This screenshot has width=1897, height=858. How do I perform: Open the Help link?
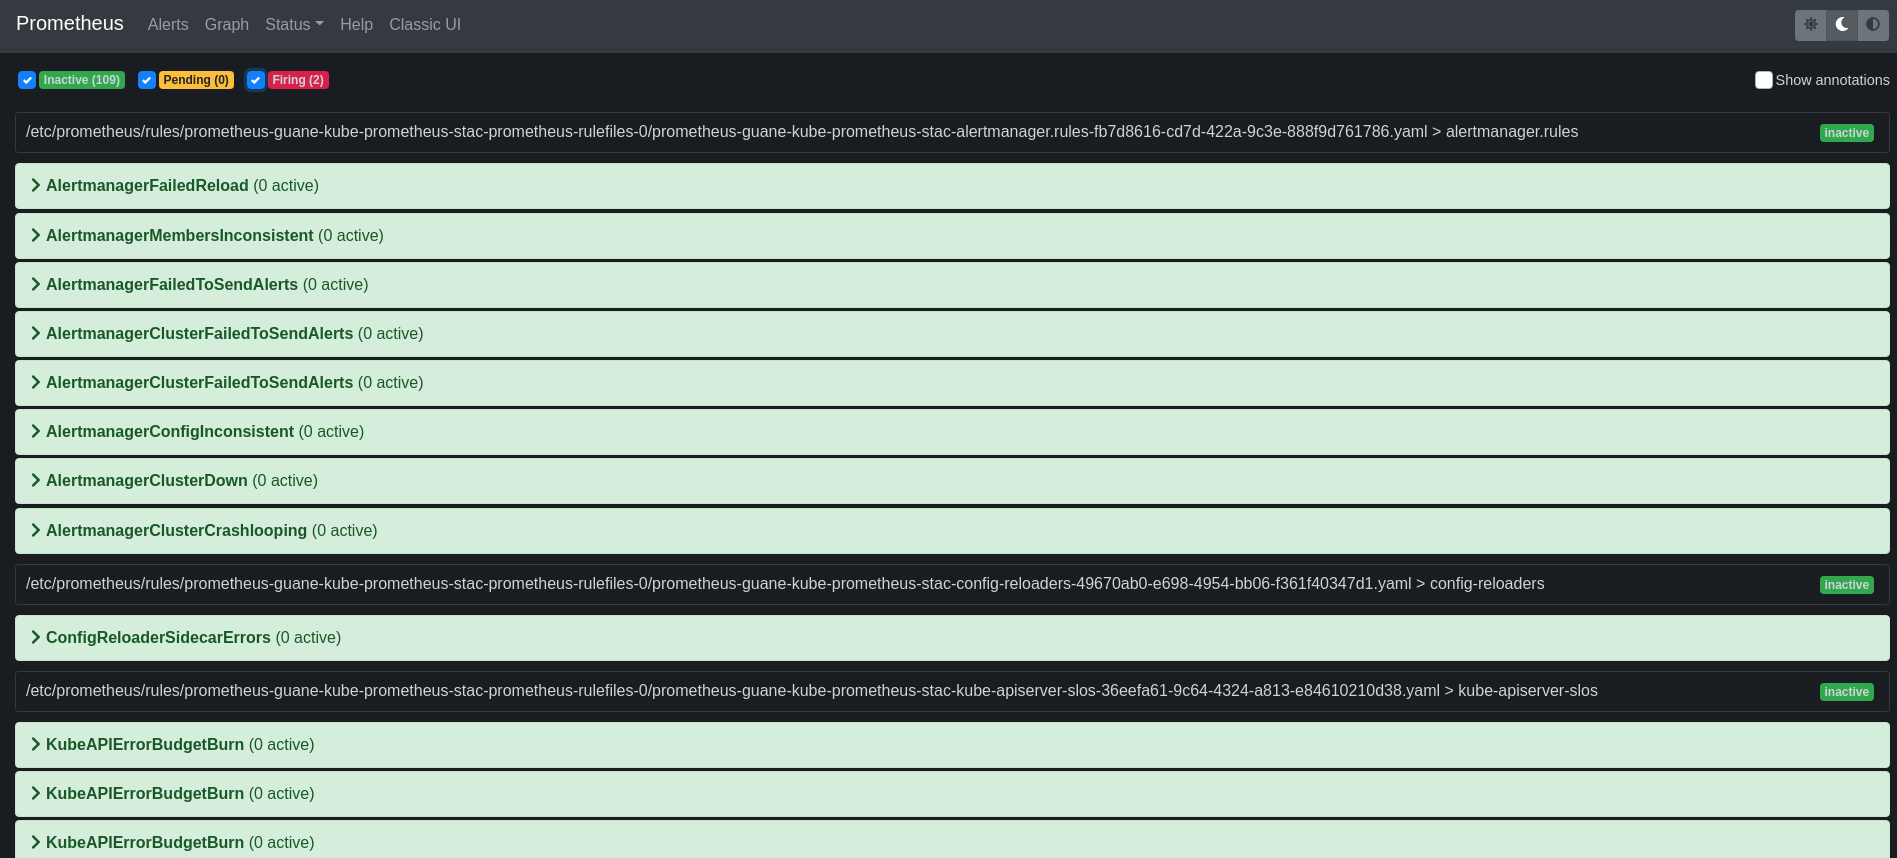356,25
